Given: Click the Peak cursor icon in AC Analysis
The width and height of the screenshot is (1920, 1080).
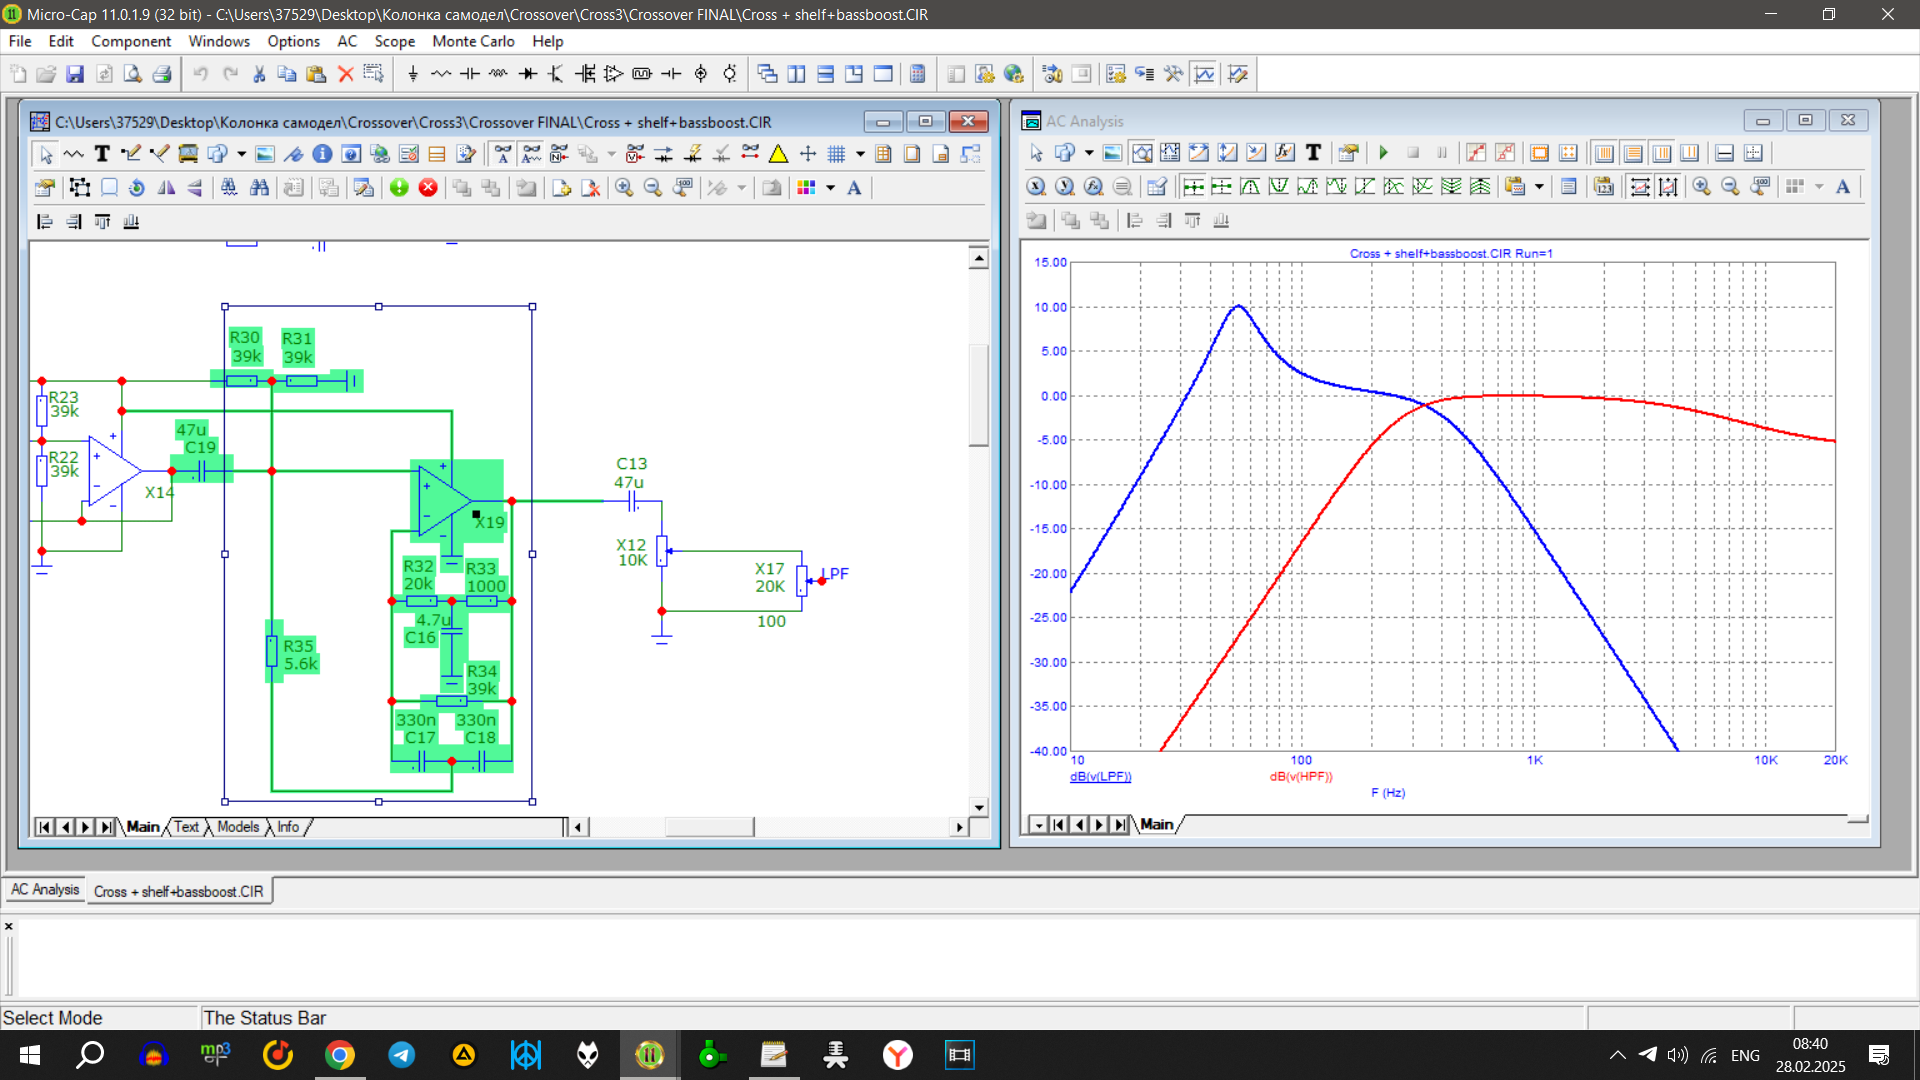Looking at the screenshot, I should tap(1250, 187).
